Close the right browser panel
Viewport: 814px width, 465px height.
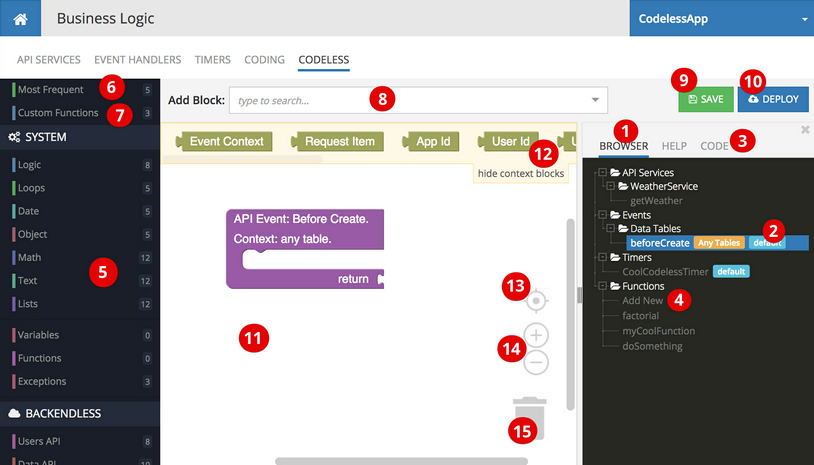tap(805, 130)
